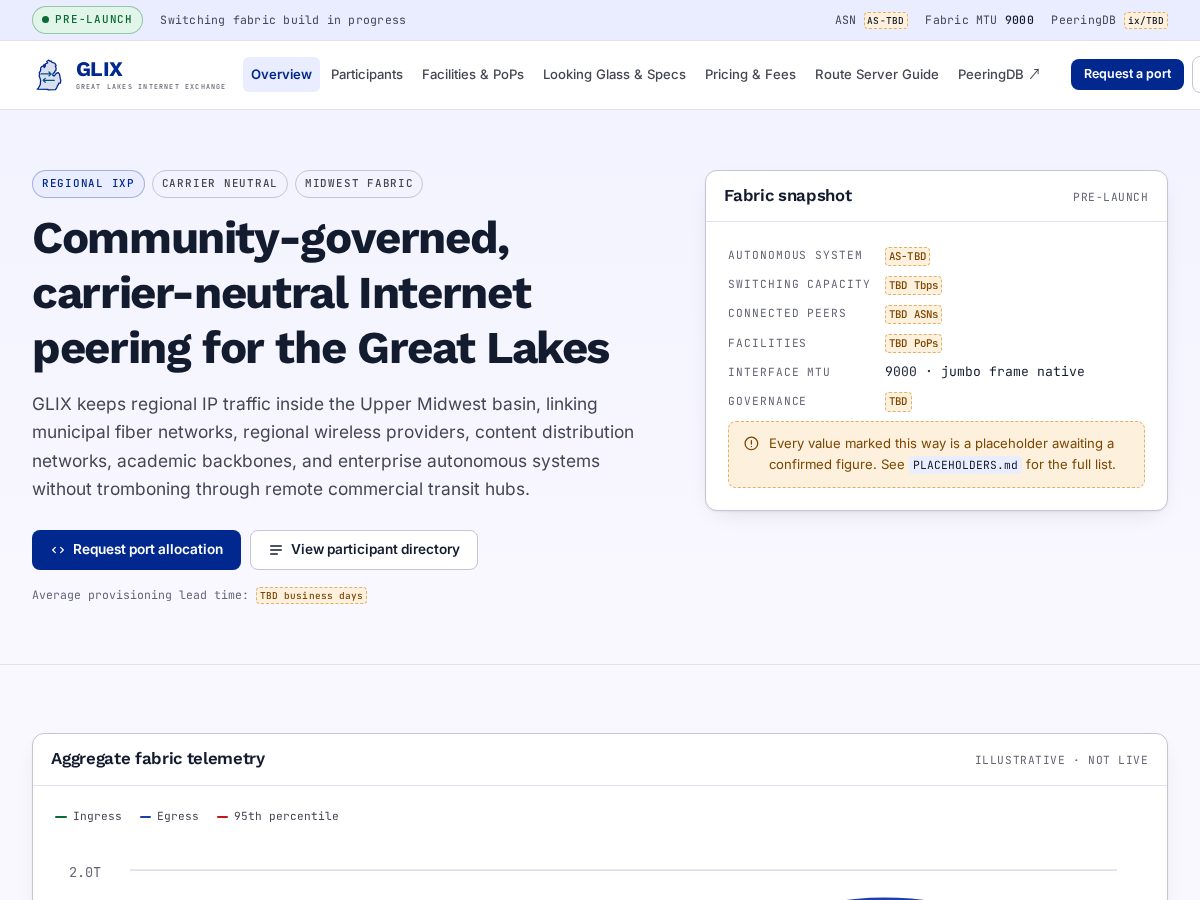This screenshot has height=900, width=1200.
Task: Click the code brackets icon on Request port allocation
Action: (58, 550)
